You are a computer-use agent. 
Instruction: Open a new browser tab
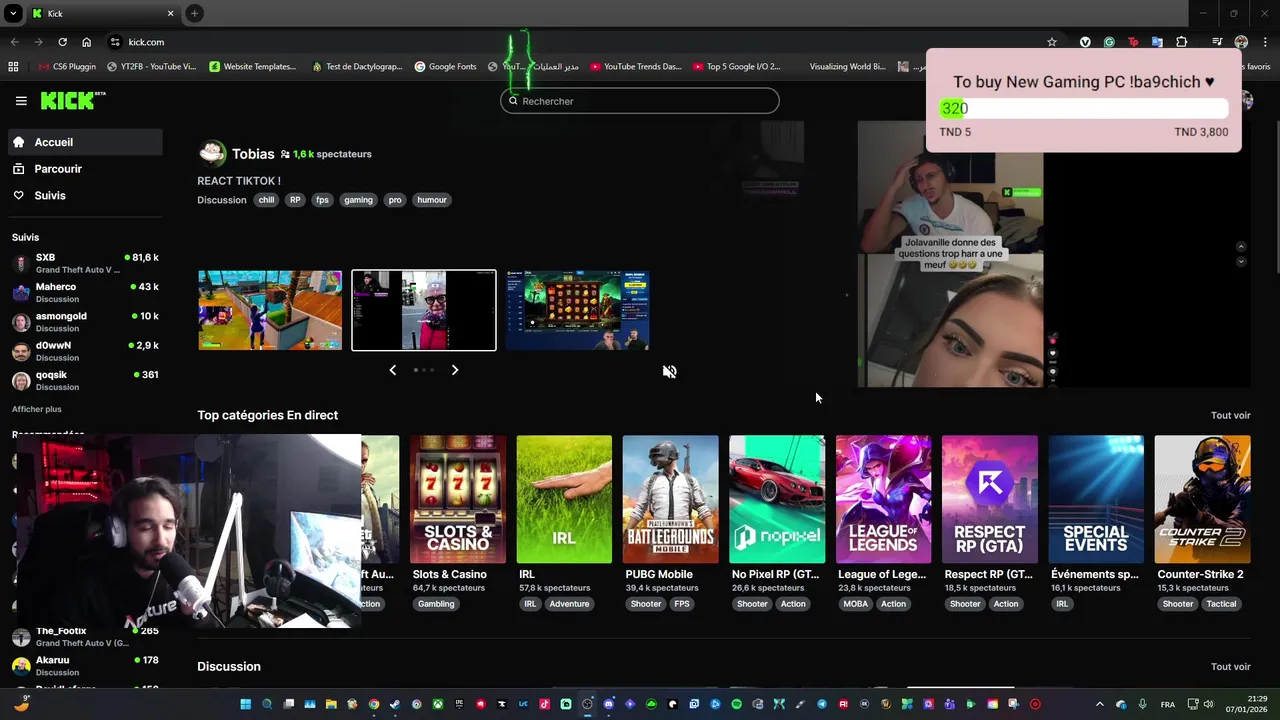click(194, 13)
